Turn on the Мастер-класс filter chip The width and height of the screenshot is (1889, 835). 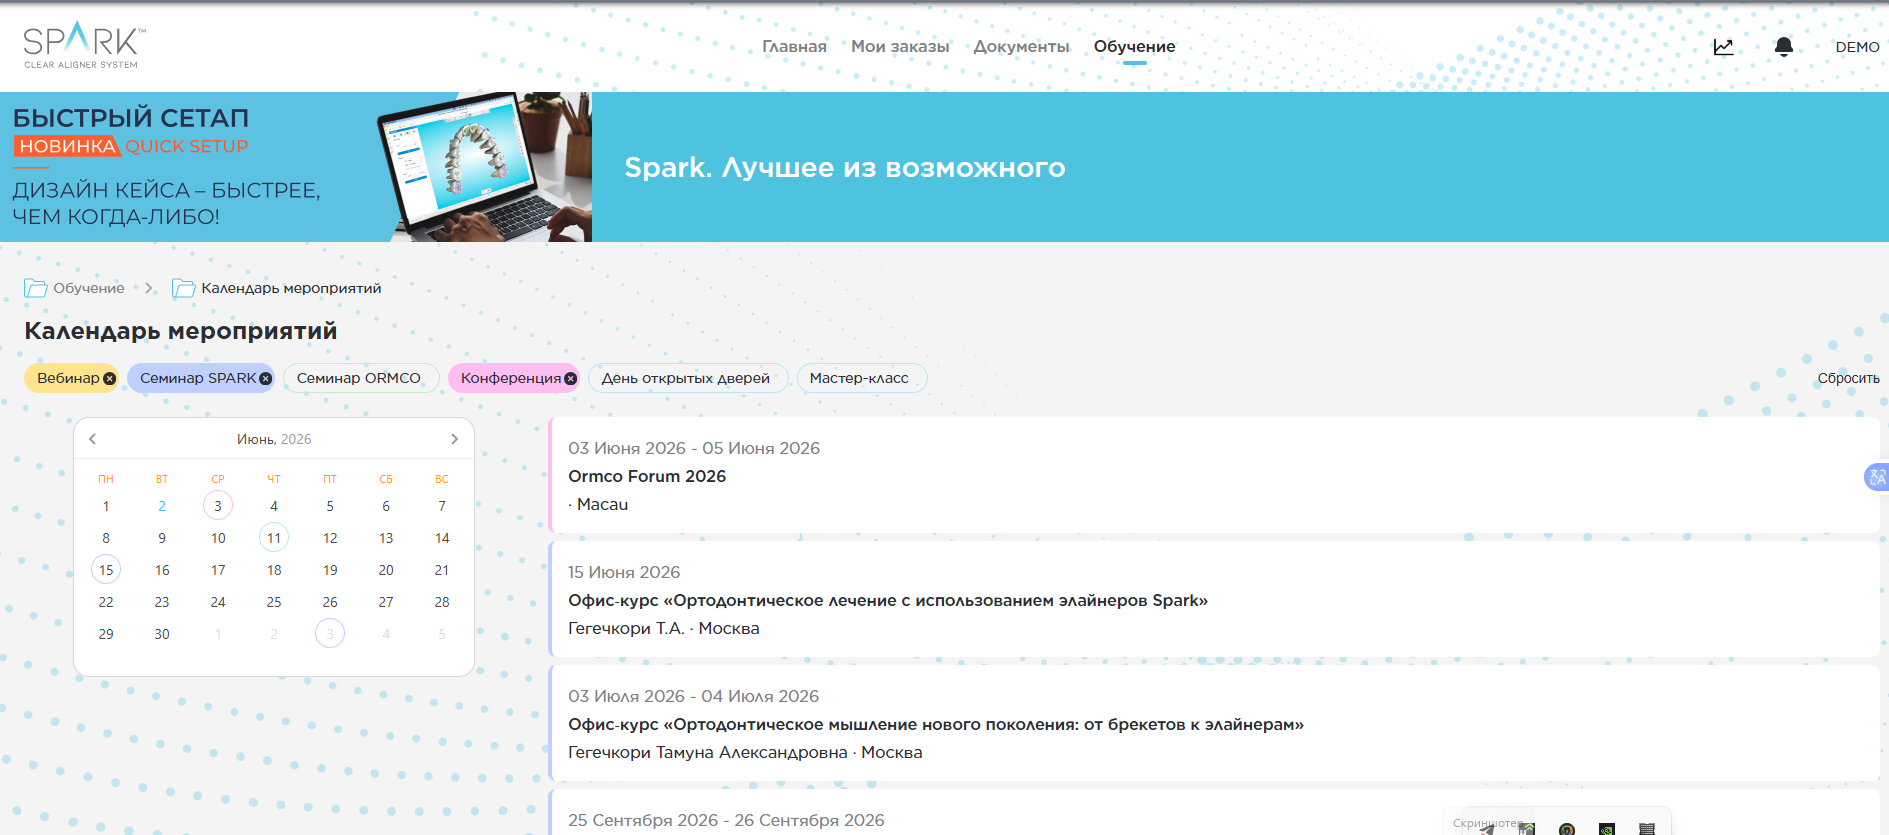coord(861,378)
